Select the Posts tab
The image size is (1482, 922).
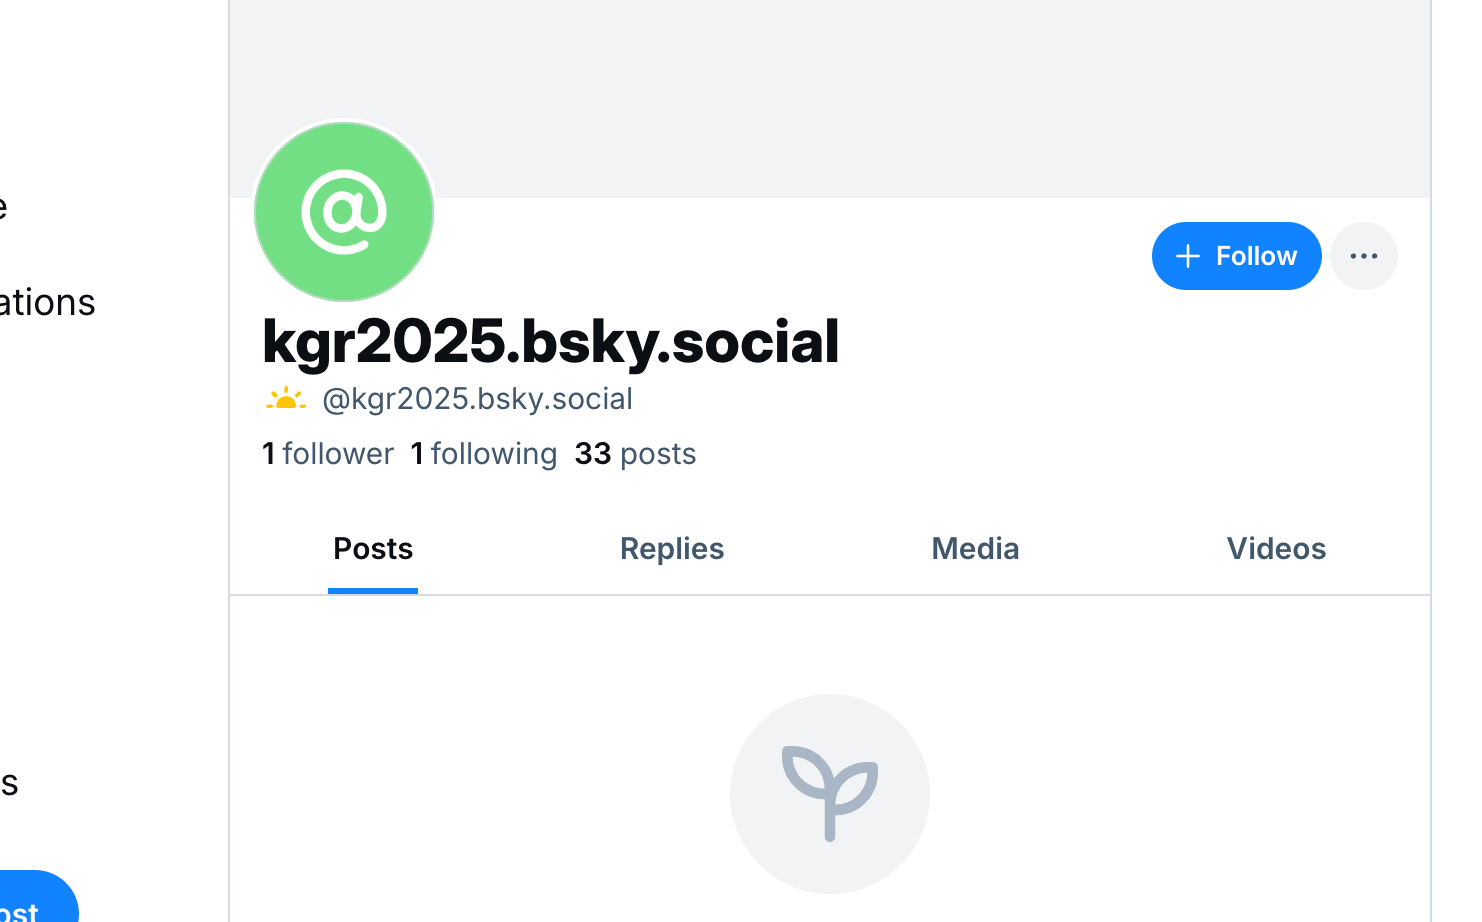(373, 549)
